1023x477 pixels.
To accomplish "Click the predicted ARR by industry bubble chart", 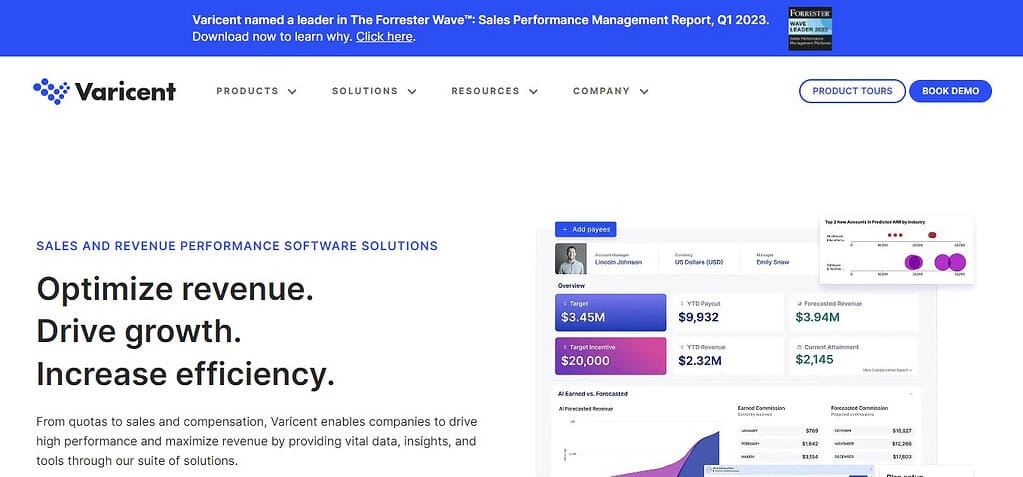I will coord(896,250).
